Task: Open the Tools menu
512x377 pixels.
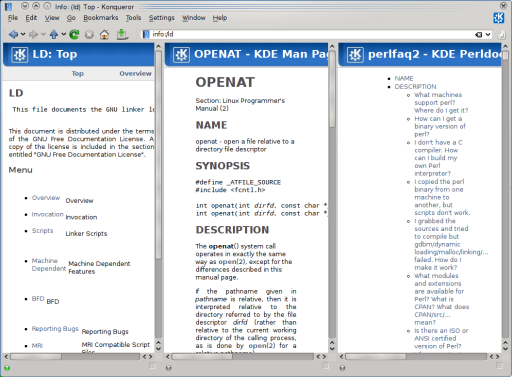Action: tap(133, 18)
